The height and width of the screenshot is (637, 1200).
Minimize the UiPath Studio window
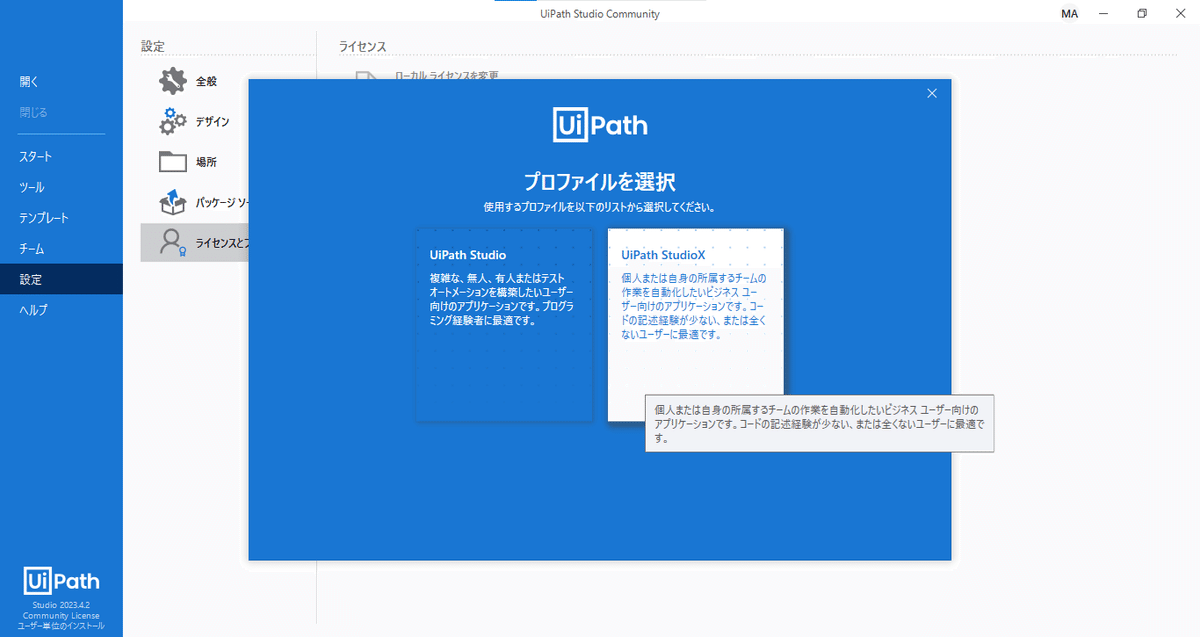tap(1102, 14)
